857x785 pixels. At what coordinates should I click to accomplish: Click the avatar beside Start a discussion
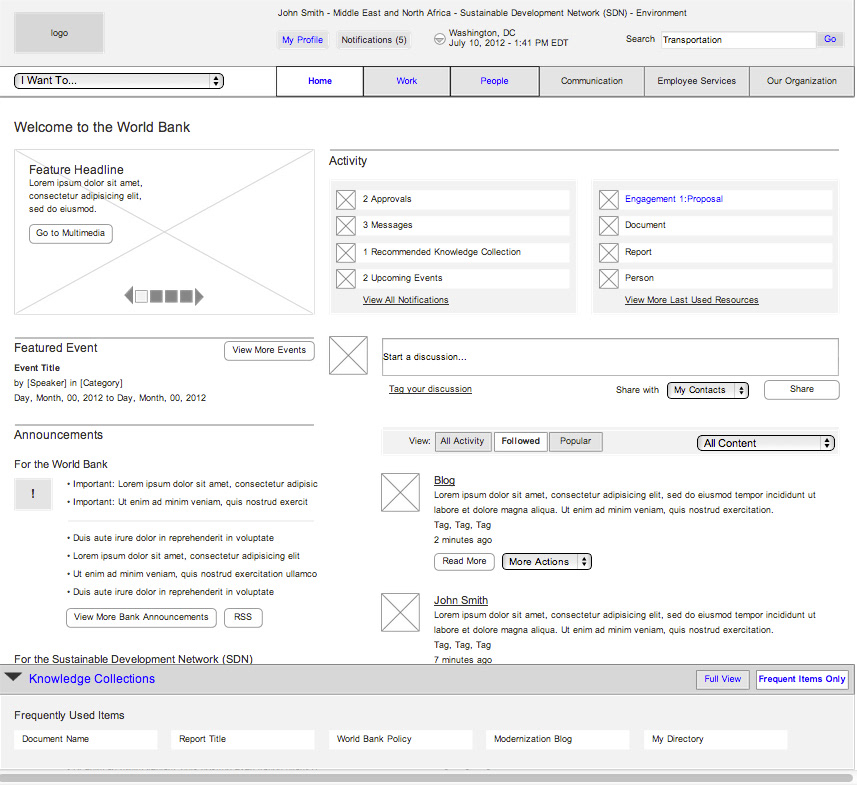[348, 355]
